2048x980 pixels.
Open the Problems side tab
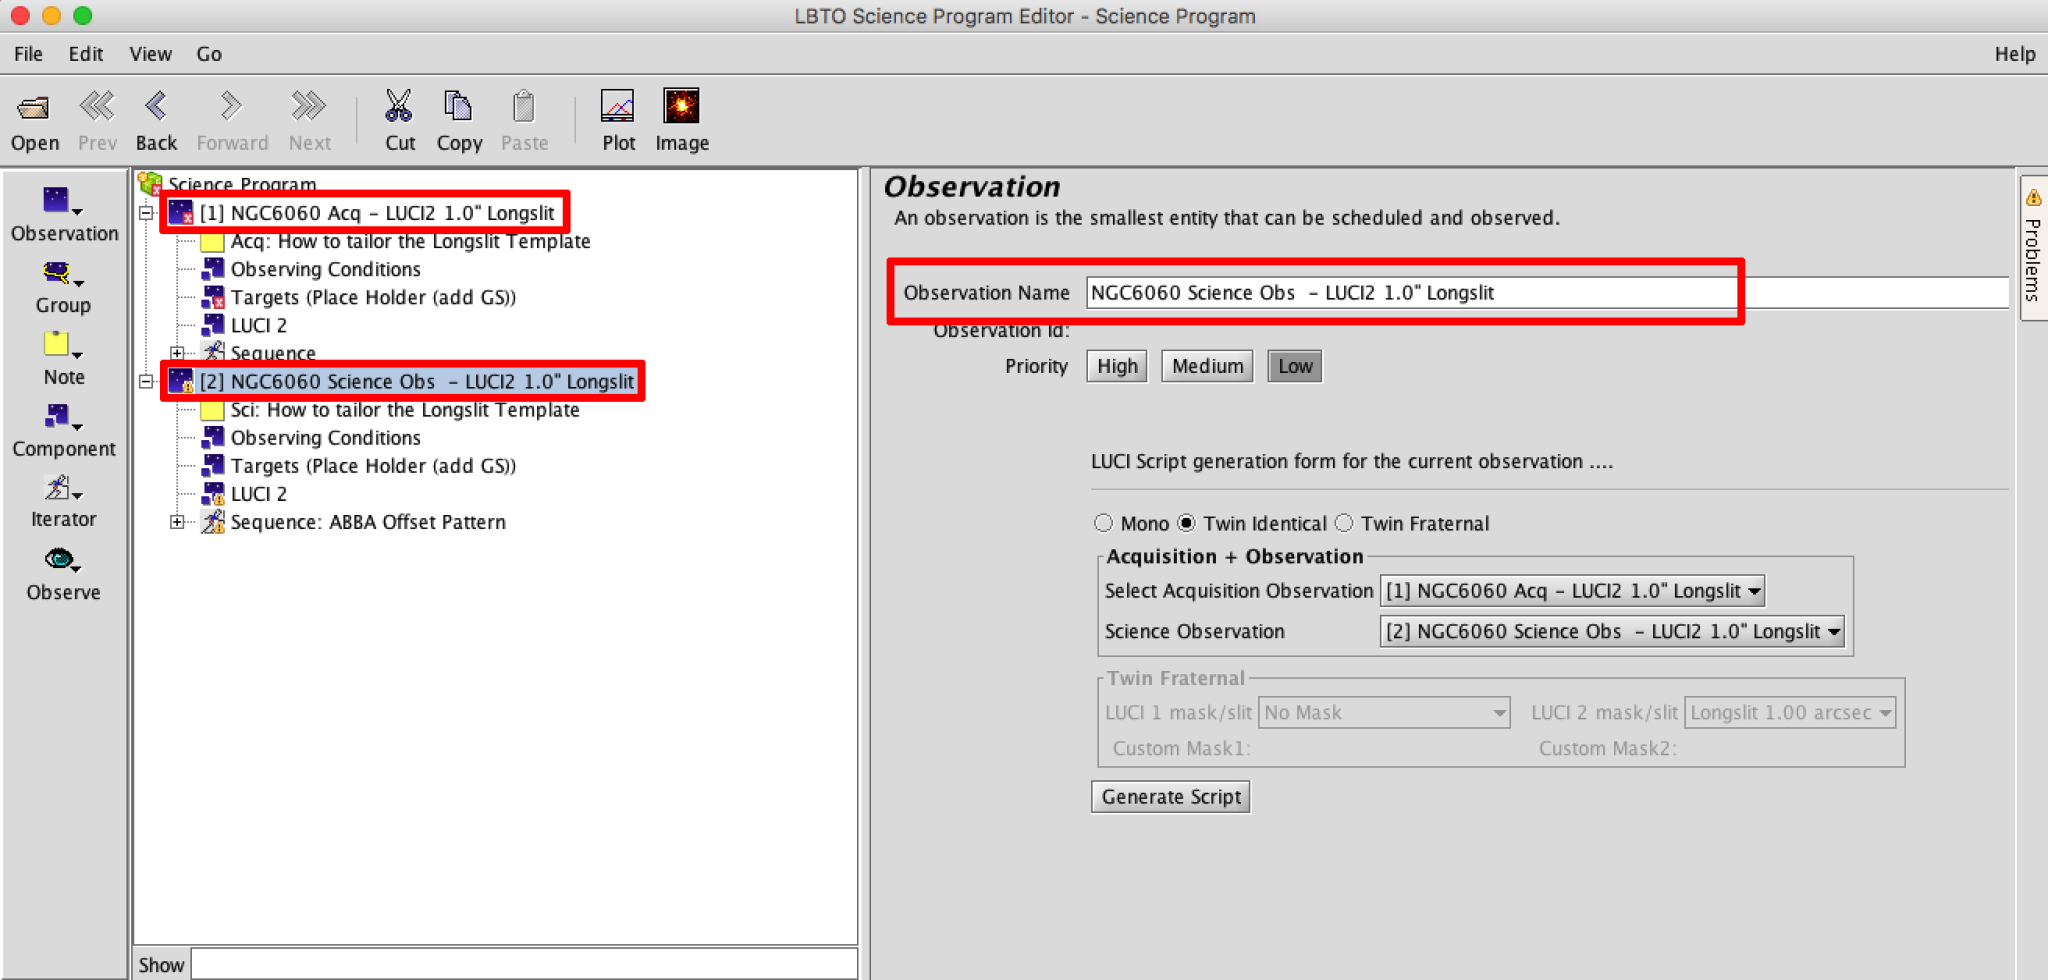tap(2033, 248)
